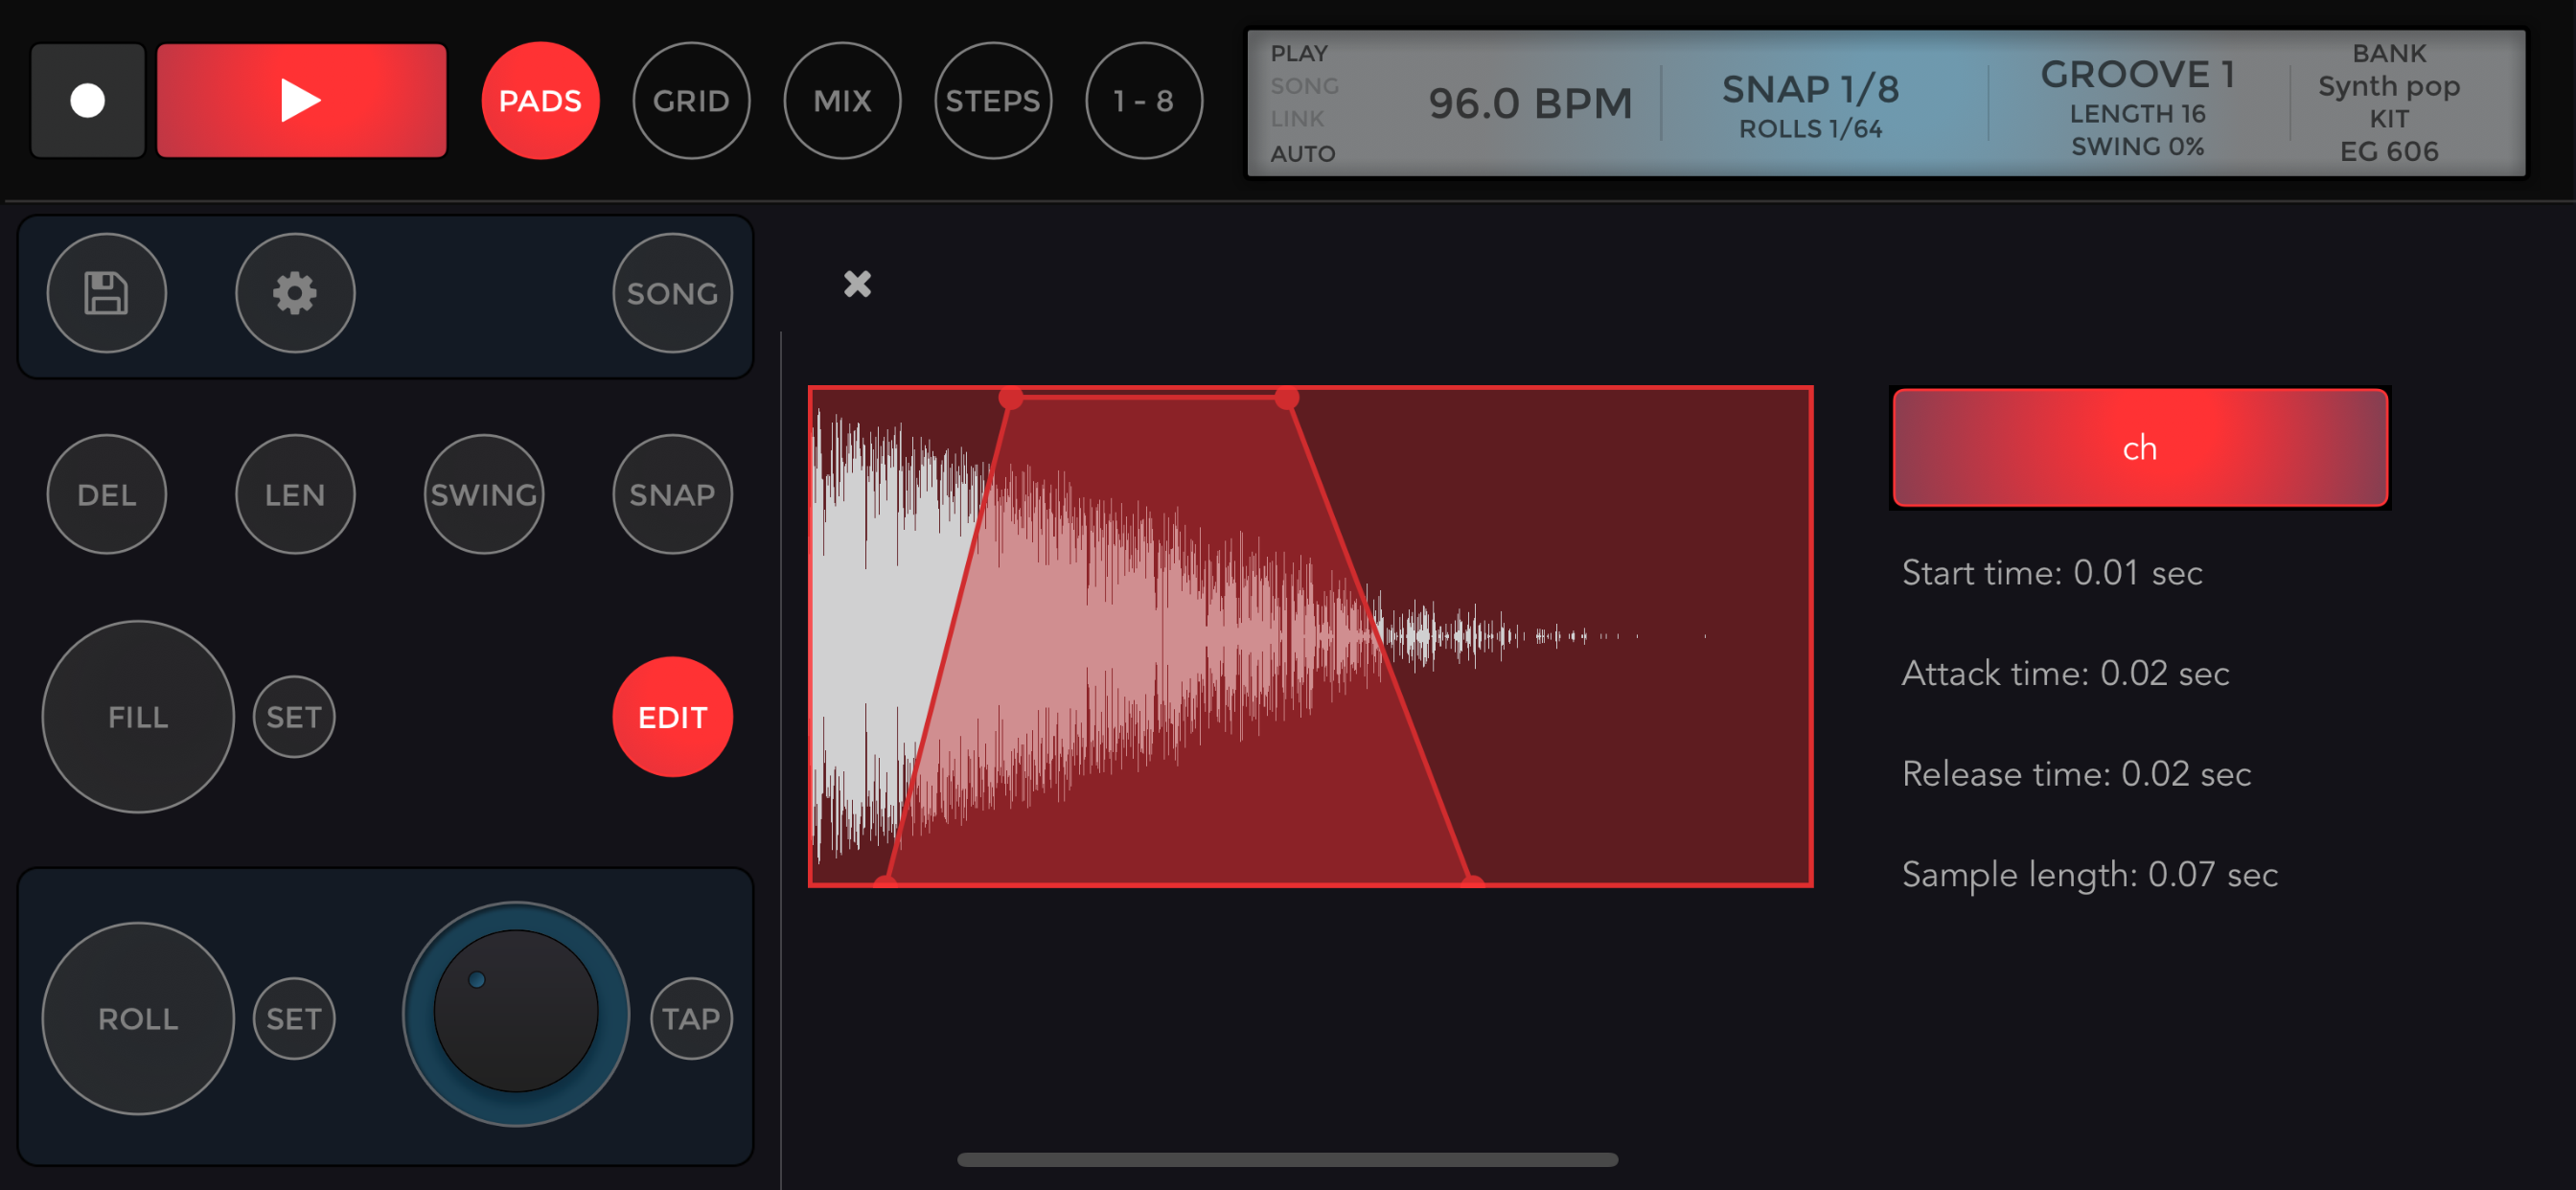
Task: Trigger the ch sample pad
Action: [2139, 448]
